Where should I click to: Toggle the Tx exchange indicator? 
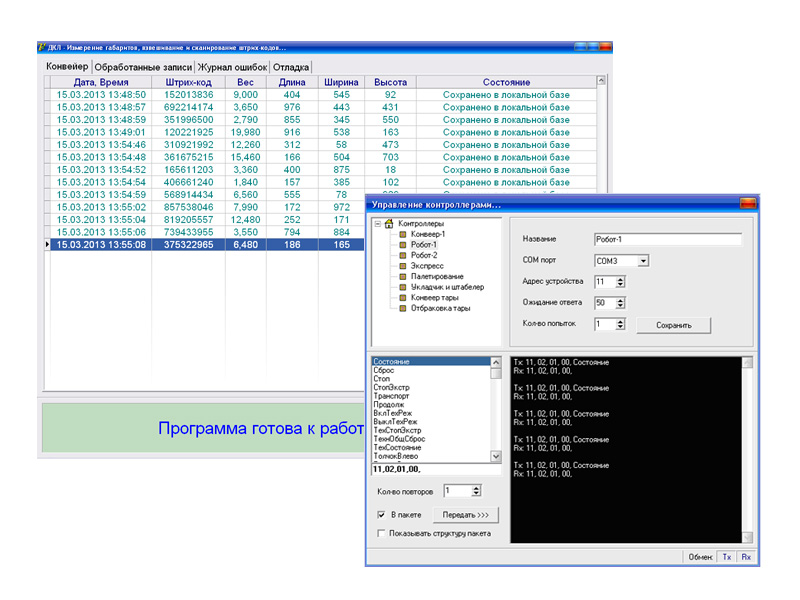pyautogui.click(x=727, y=557)
